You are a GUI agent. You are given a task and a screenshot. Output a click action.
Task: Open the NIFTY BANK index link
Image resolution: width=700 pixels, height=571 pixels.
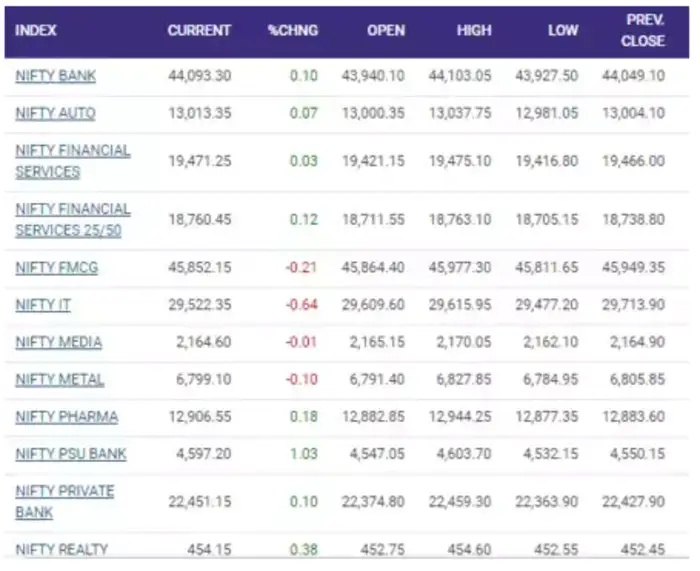point(55,76)
